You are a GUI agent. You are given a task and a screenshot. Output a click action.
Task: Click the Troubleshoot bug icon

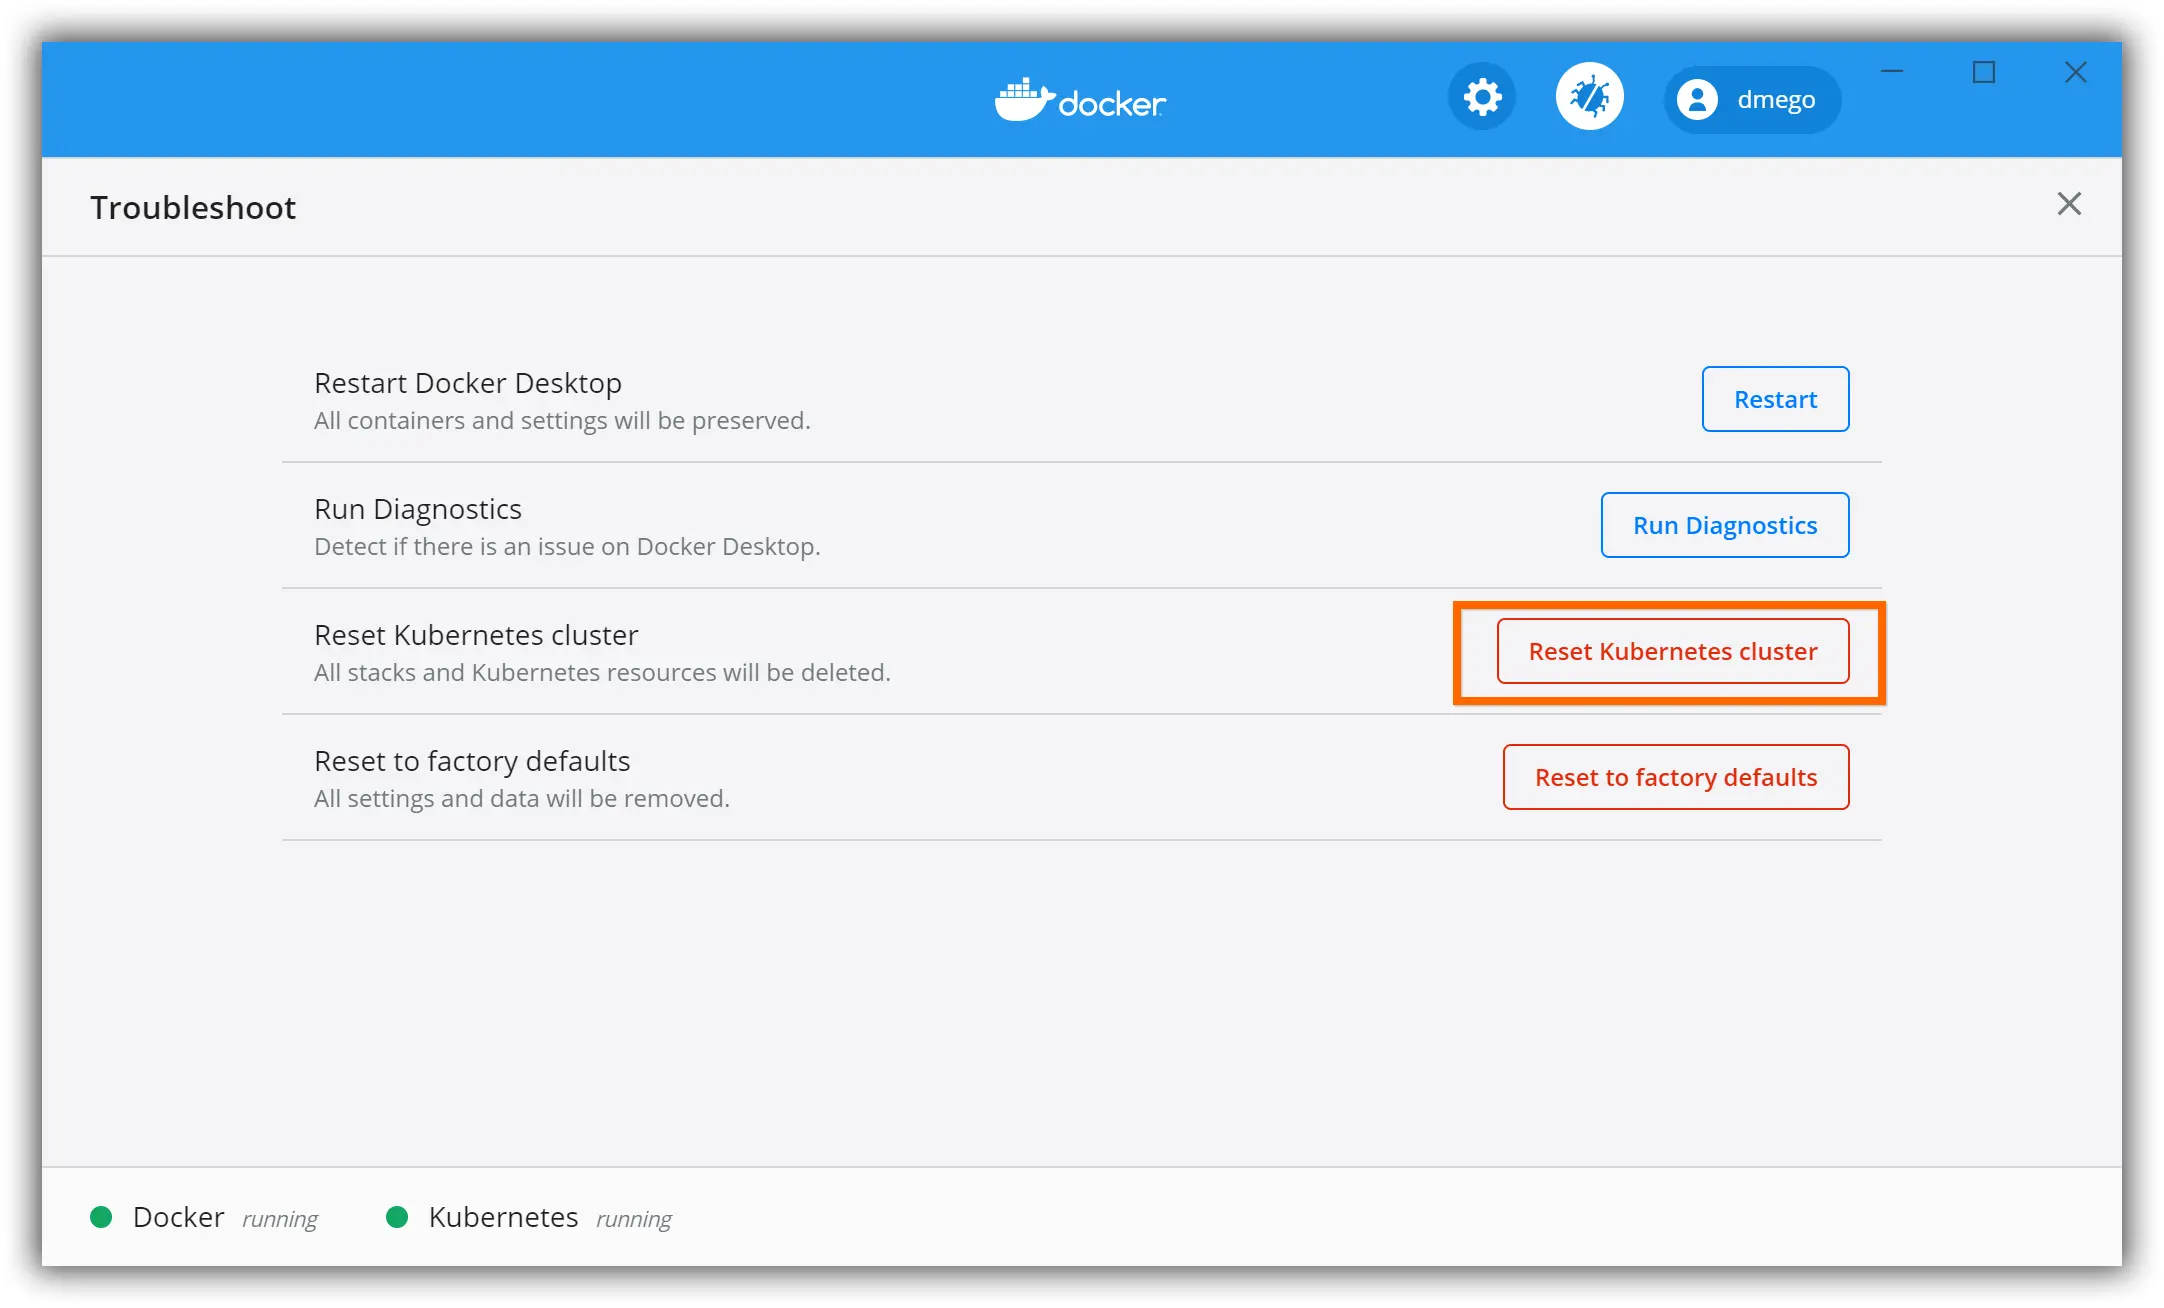click(x=1589, y=97)
